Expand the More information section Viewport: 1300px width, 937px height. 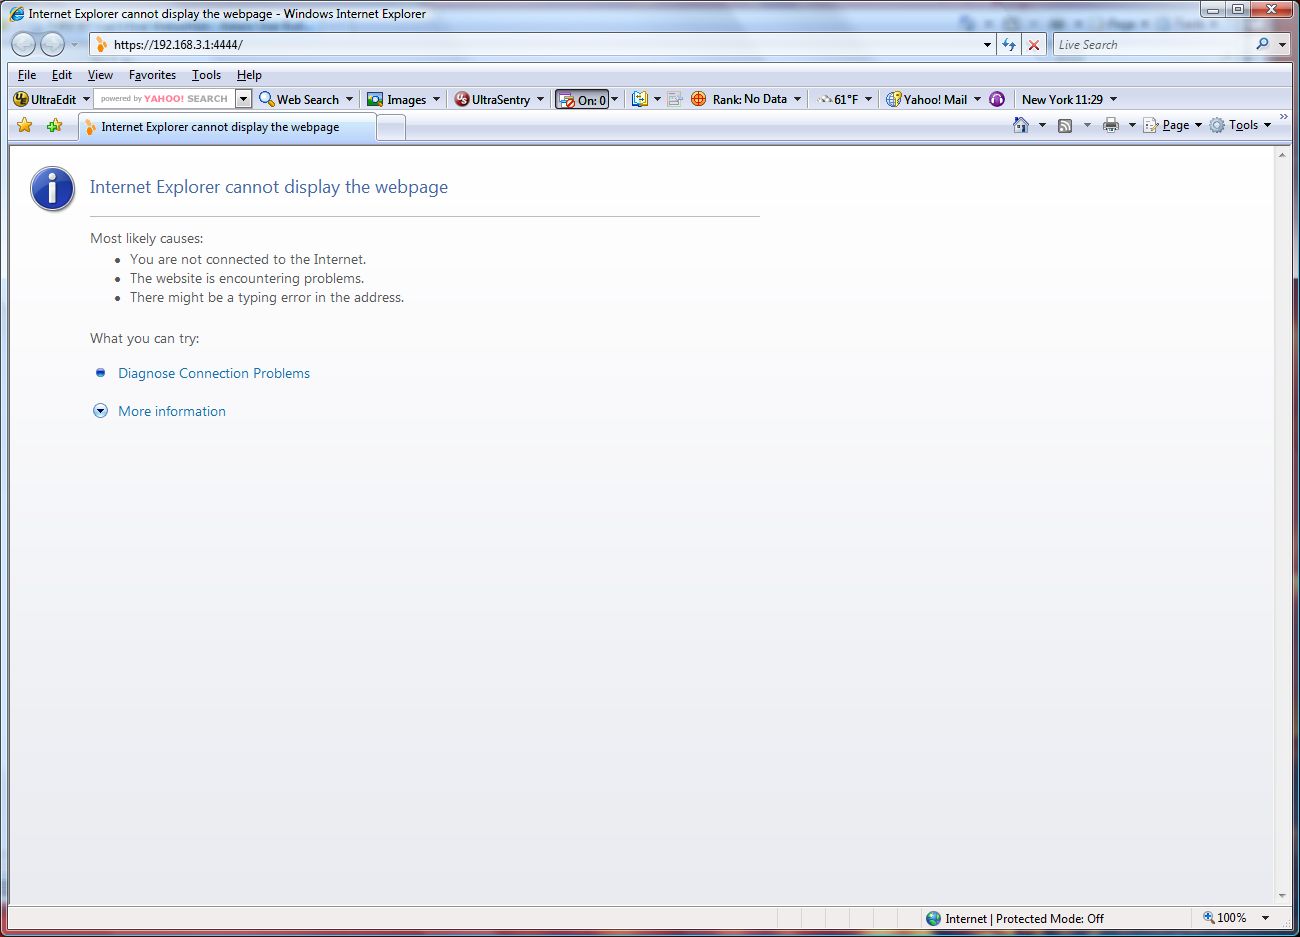pos(171,411)
